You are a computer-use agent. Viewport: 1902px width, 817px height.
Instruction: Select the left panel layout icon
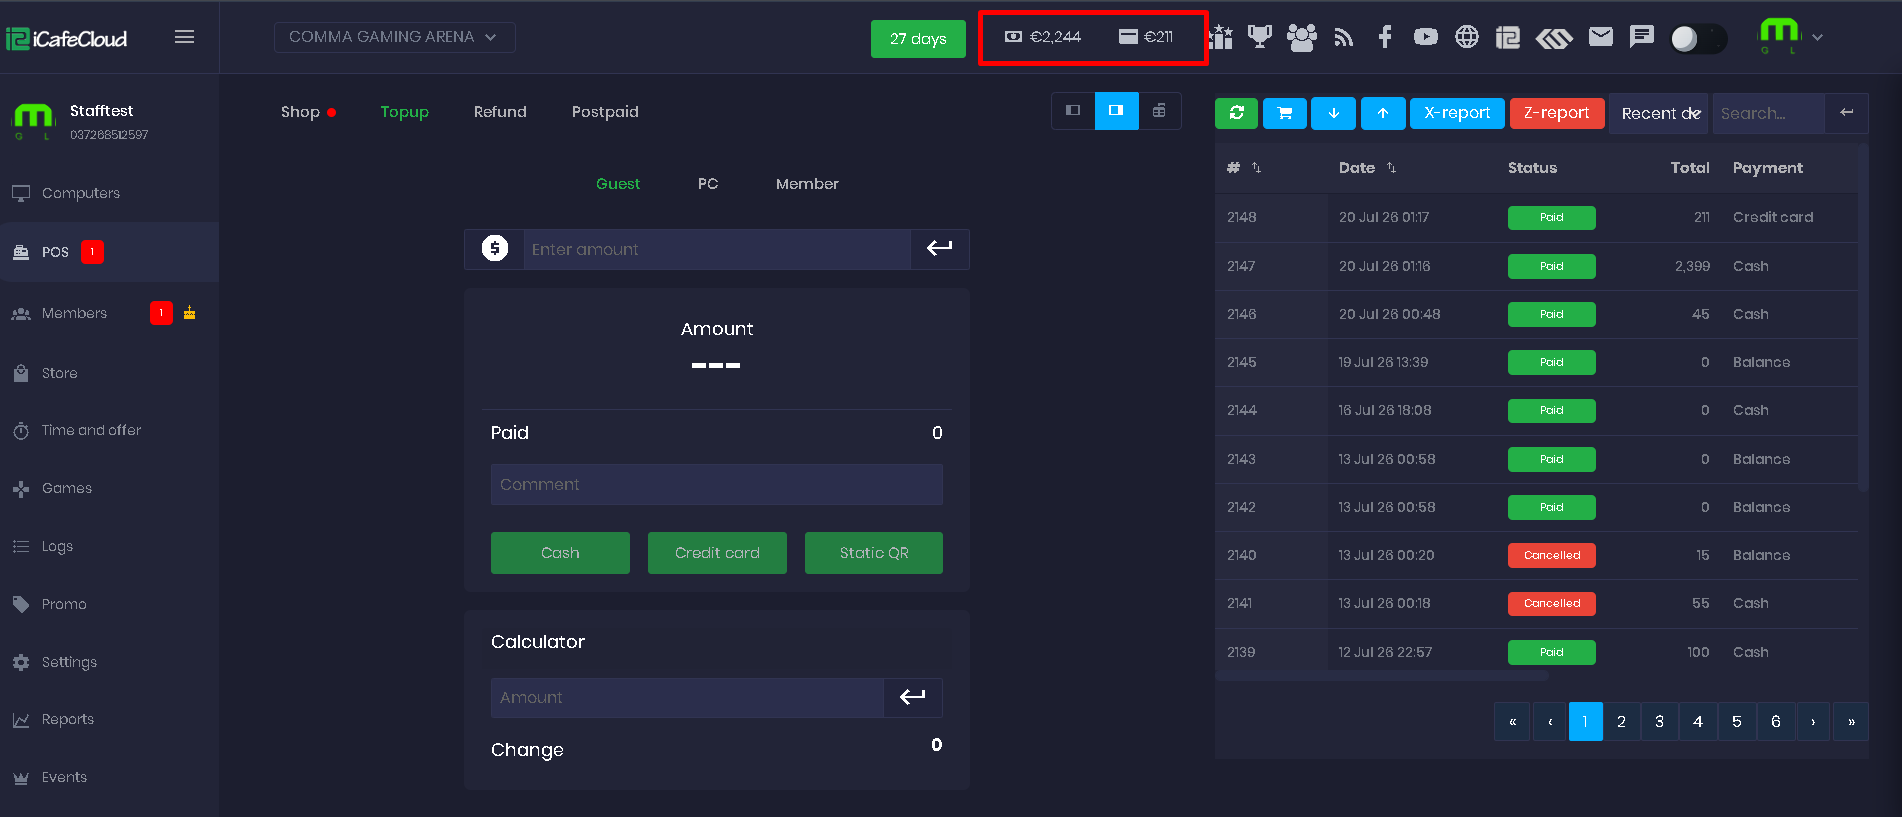coord(1073,111)
